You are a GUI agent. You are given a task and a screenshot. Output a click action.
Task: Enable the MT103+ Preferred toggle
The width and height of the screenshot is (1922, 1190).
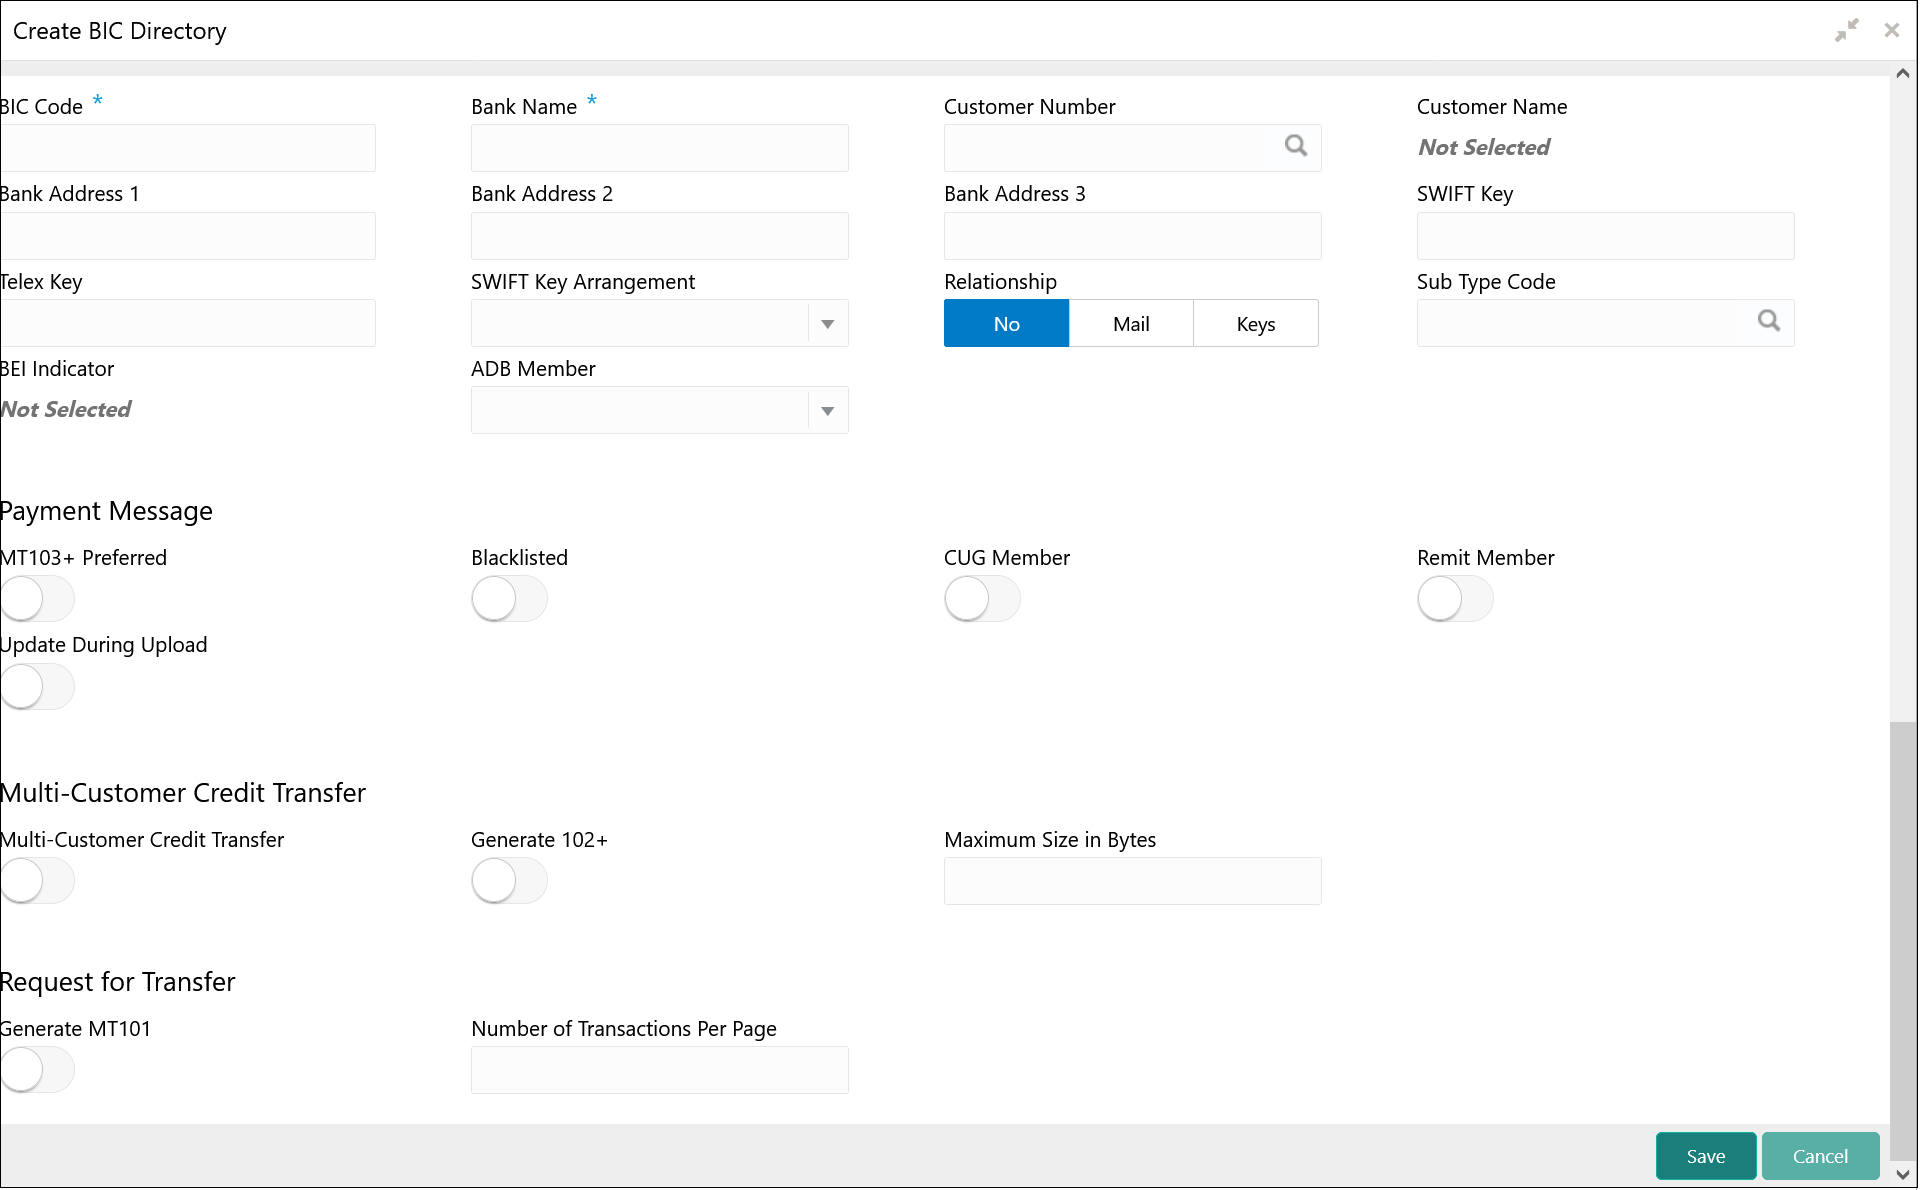[37, 600]
